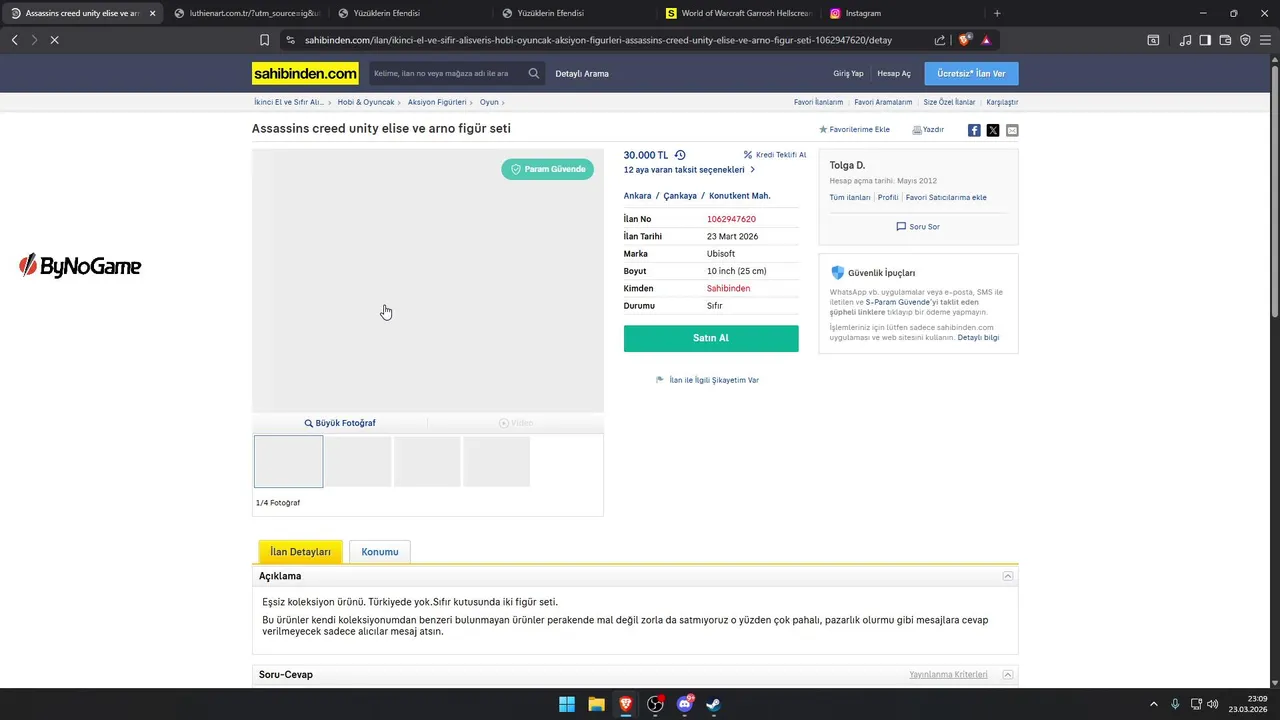1280x720 pixels.
Task: Click the sahibinden.com logo
Action: (305, 73)
